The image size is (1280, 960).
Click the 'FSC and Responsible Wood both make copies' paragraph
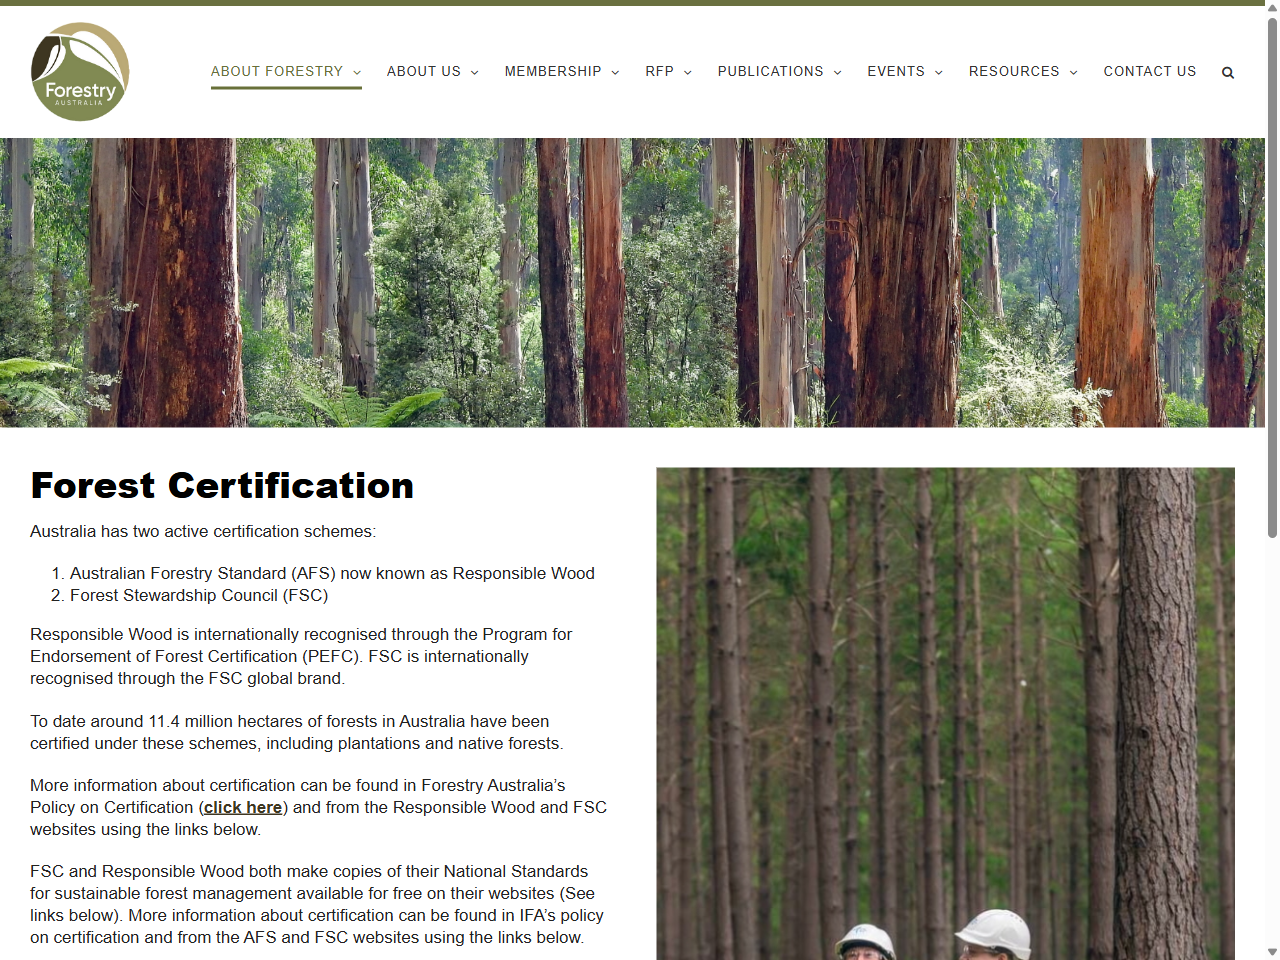[317, 904]
